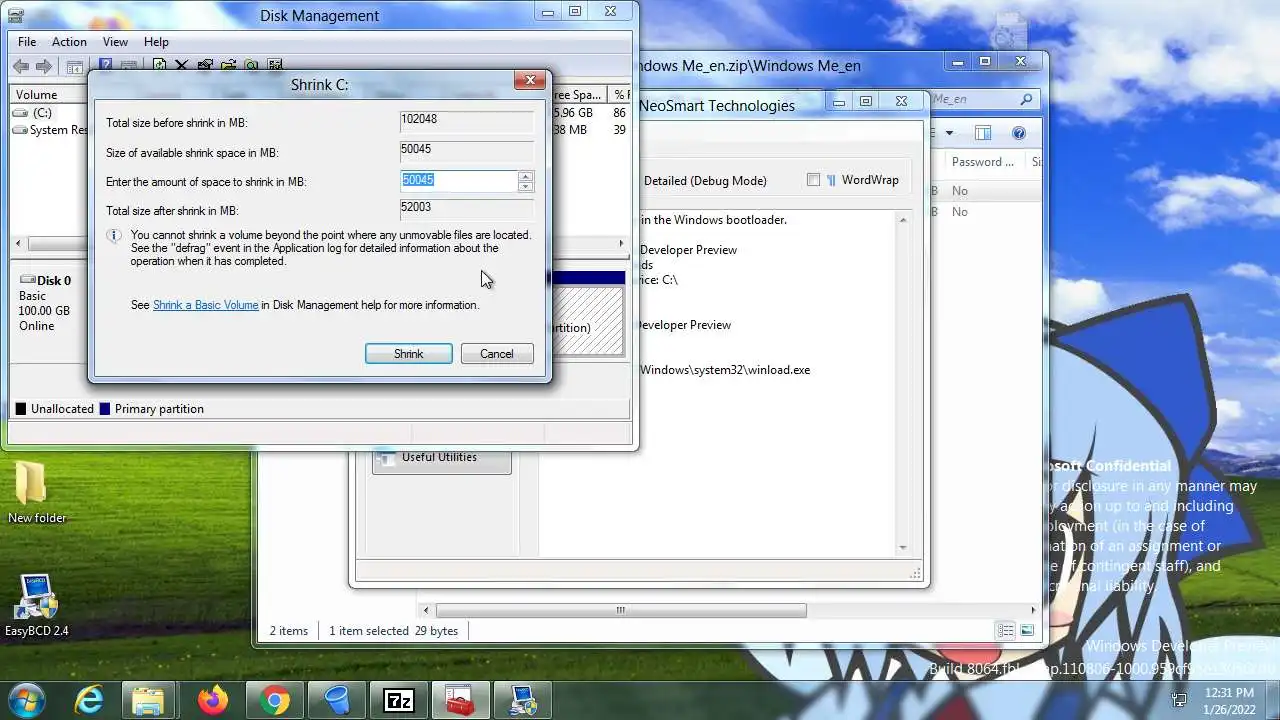
Task: Open Windows Explorer from the taskbar
Action: [148, 700]
